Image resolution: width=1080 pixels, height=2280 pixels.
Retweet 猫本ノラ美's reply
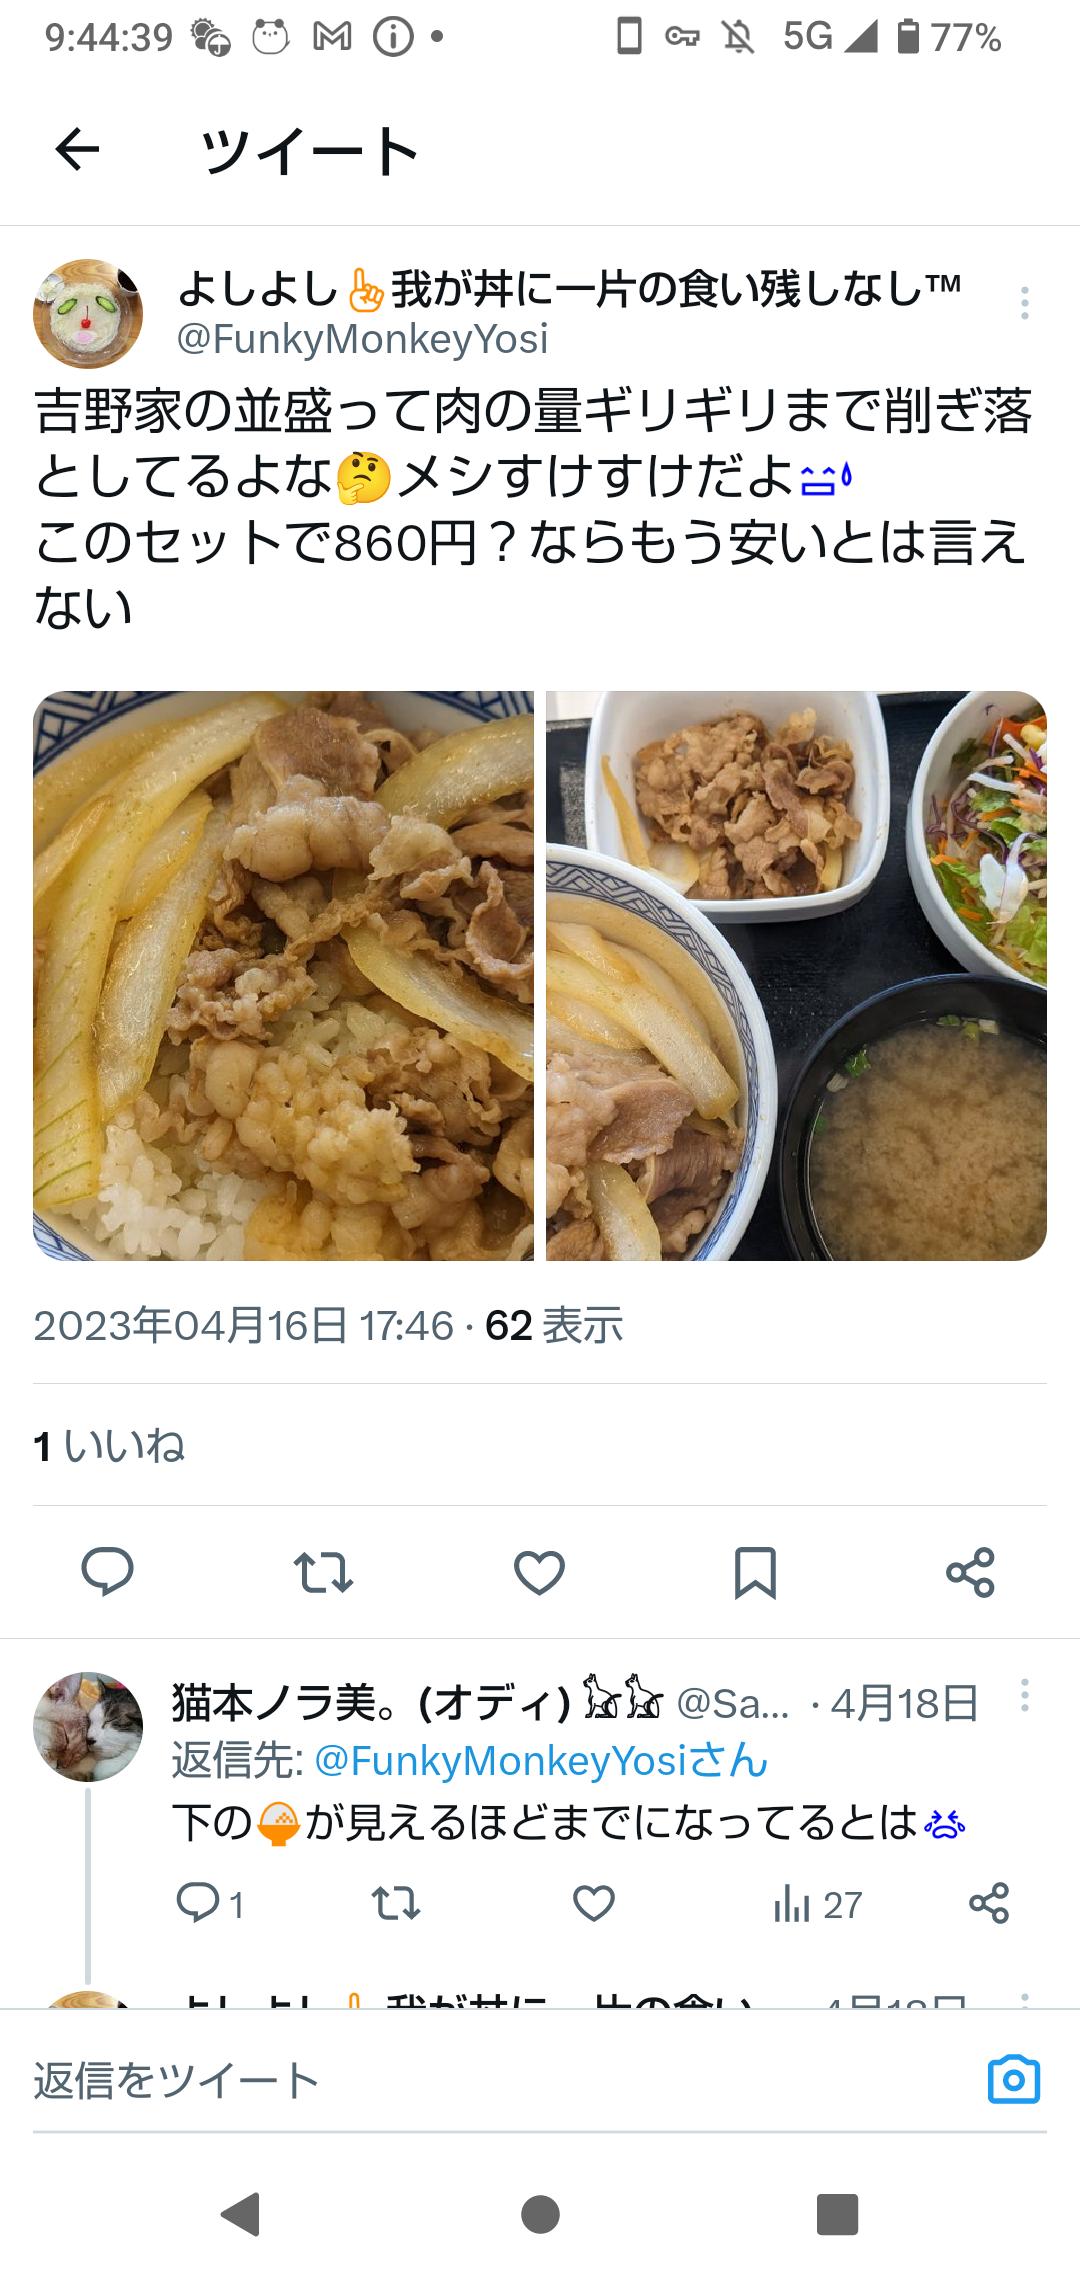395,1903
